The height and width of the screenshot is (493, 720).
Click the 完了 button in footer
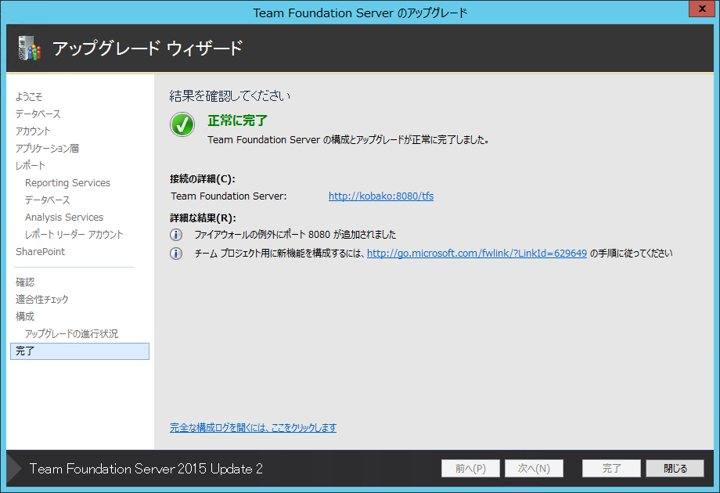611,469
